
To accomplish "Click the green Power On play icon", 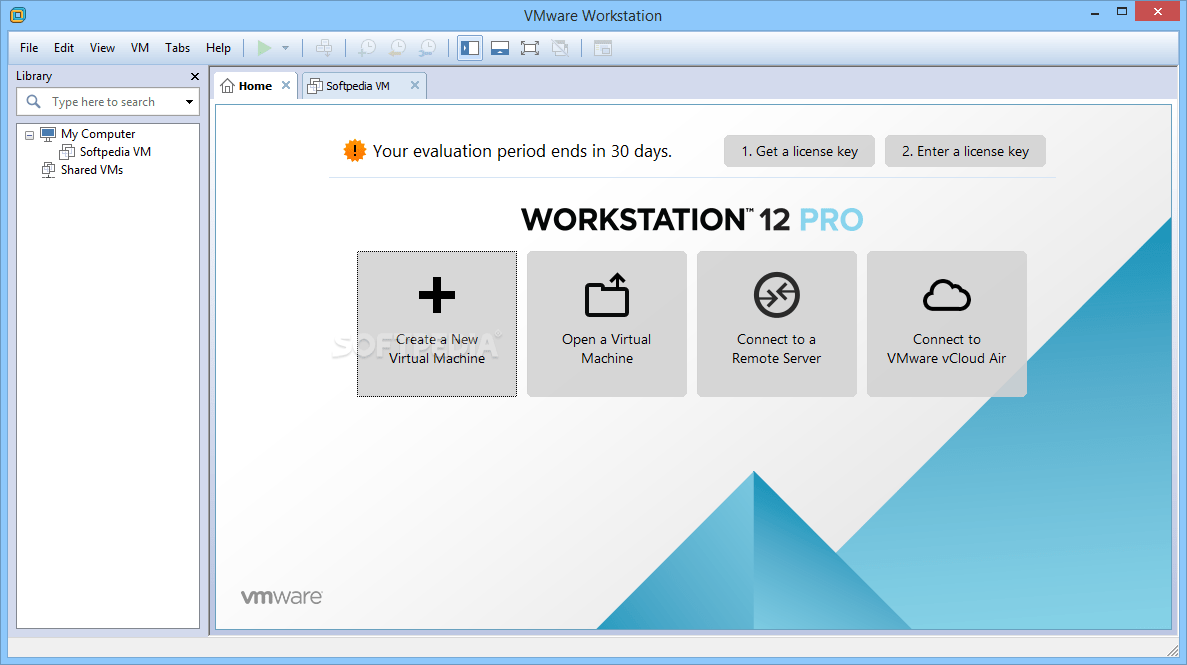I will point(264,48).
